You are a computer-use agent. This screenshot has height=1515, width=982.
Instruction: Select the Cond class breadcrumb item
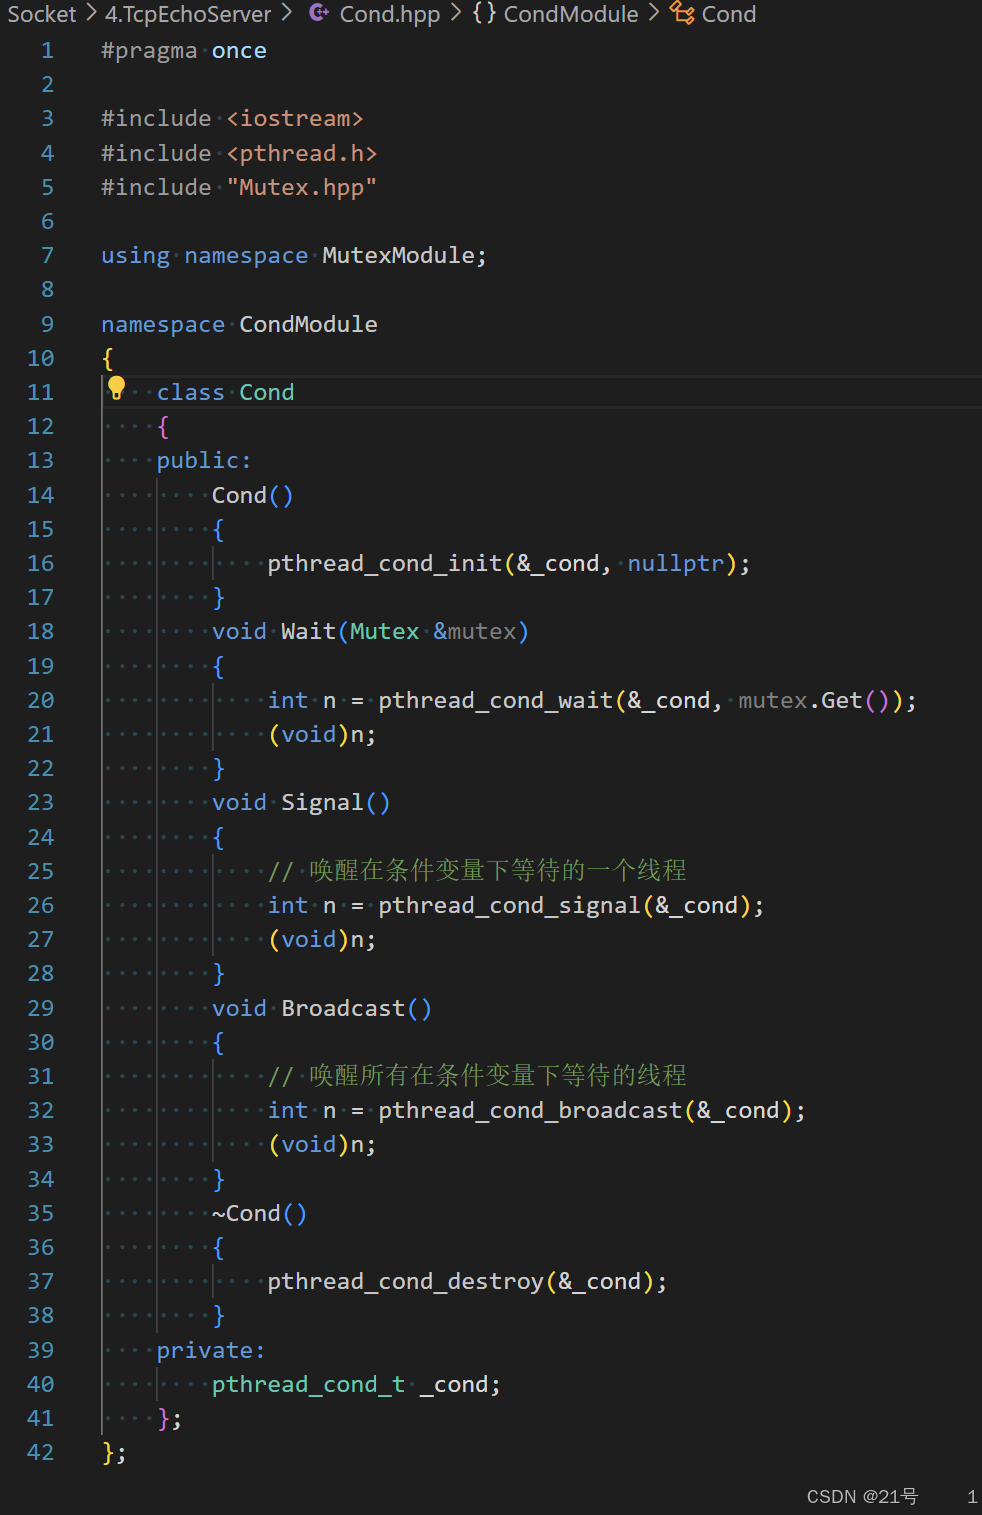(729, 14)
